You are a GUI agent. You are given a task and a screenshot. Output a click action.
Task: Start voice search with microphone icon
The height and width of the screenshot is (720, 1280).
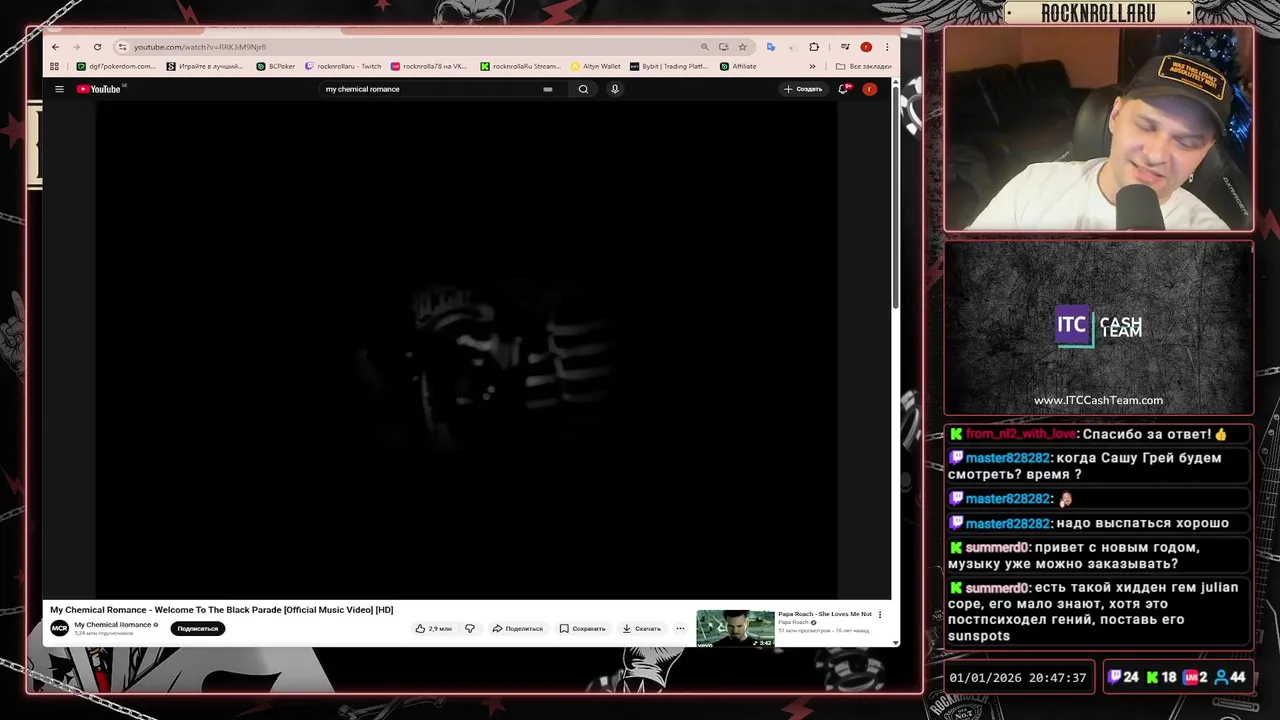coord(615,89)
